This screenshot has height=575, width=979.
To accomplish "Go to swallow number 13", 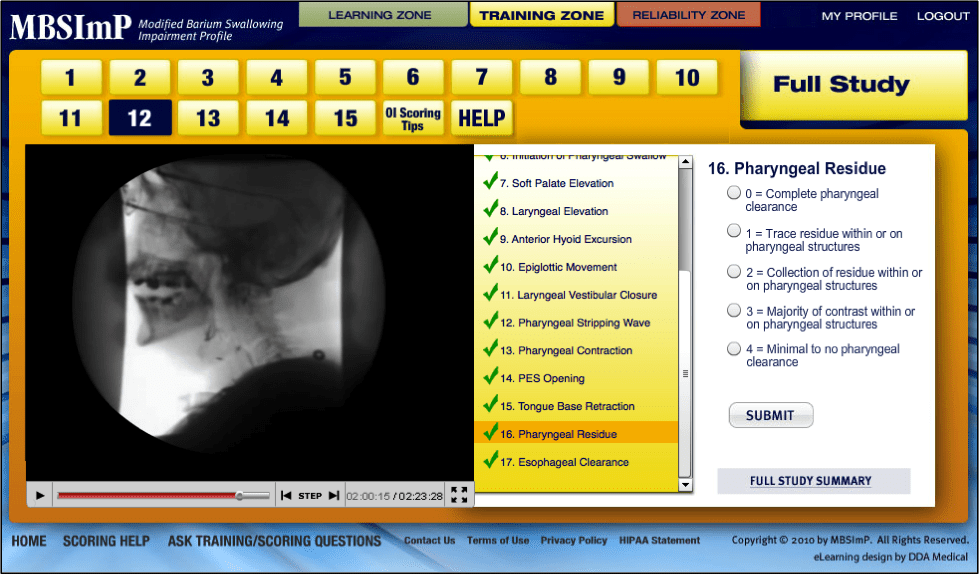I will (x=208, y=118).
